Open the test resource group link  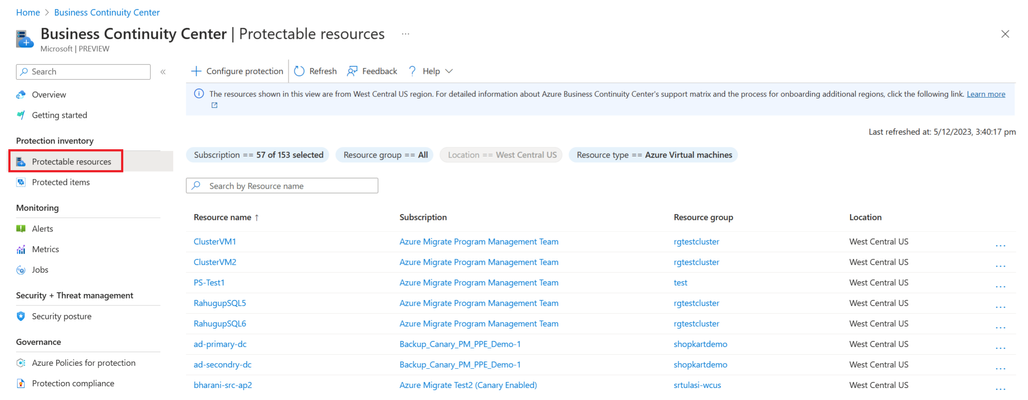pyautogui.click(x=681, y=283)
